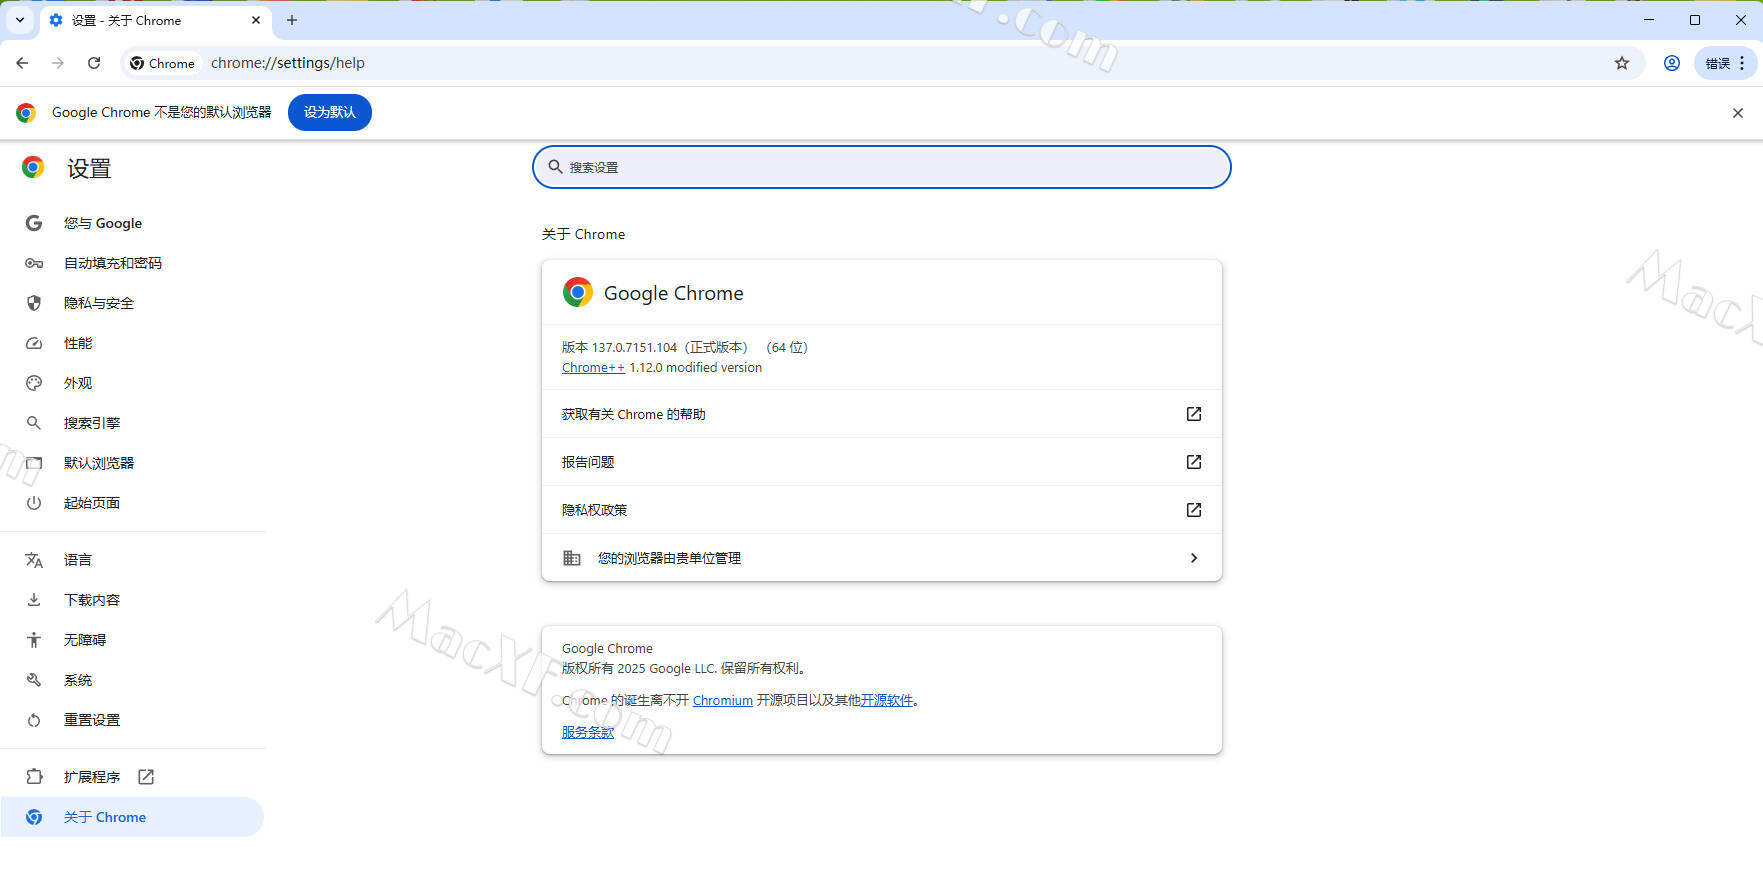Click the 下载内容 download icon
Viewport: 1763px width, 895px height.
[34, 600]
